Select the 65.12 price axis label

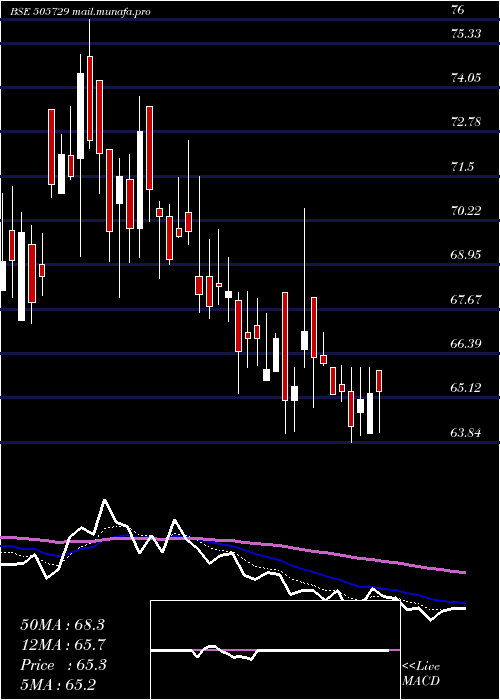point(466,388)
